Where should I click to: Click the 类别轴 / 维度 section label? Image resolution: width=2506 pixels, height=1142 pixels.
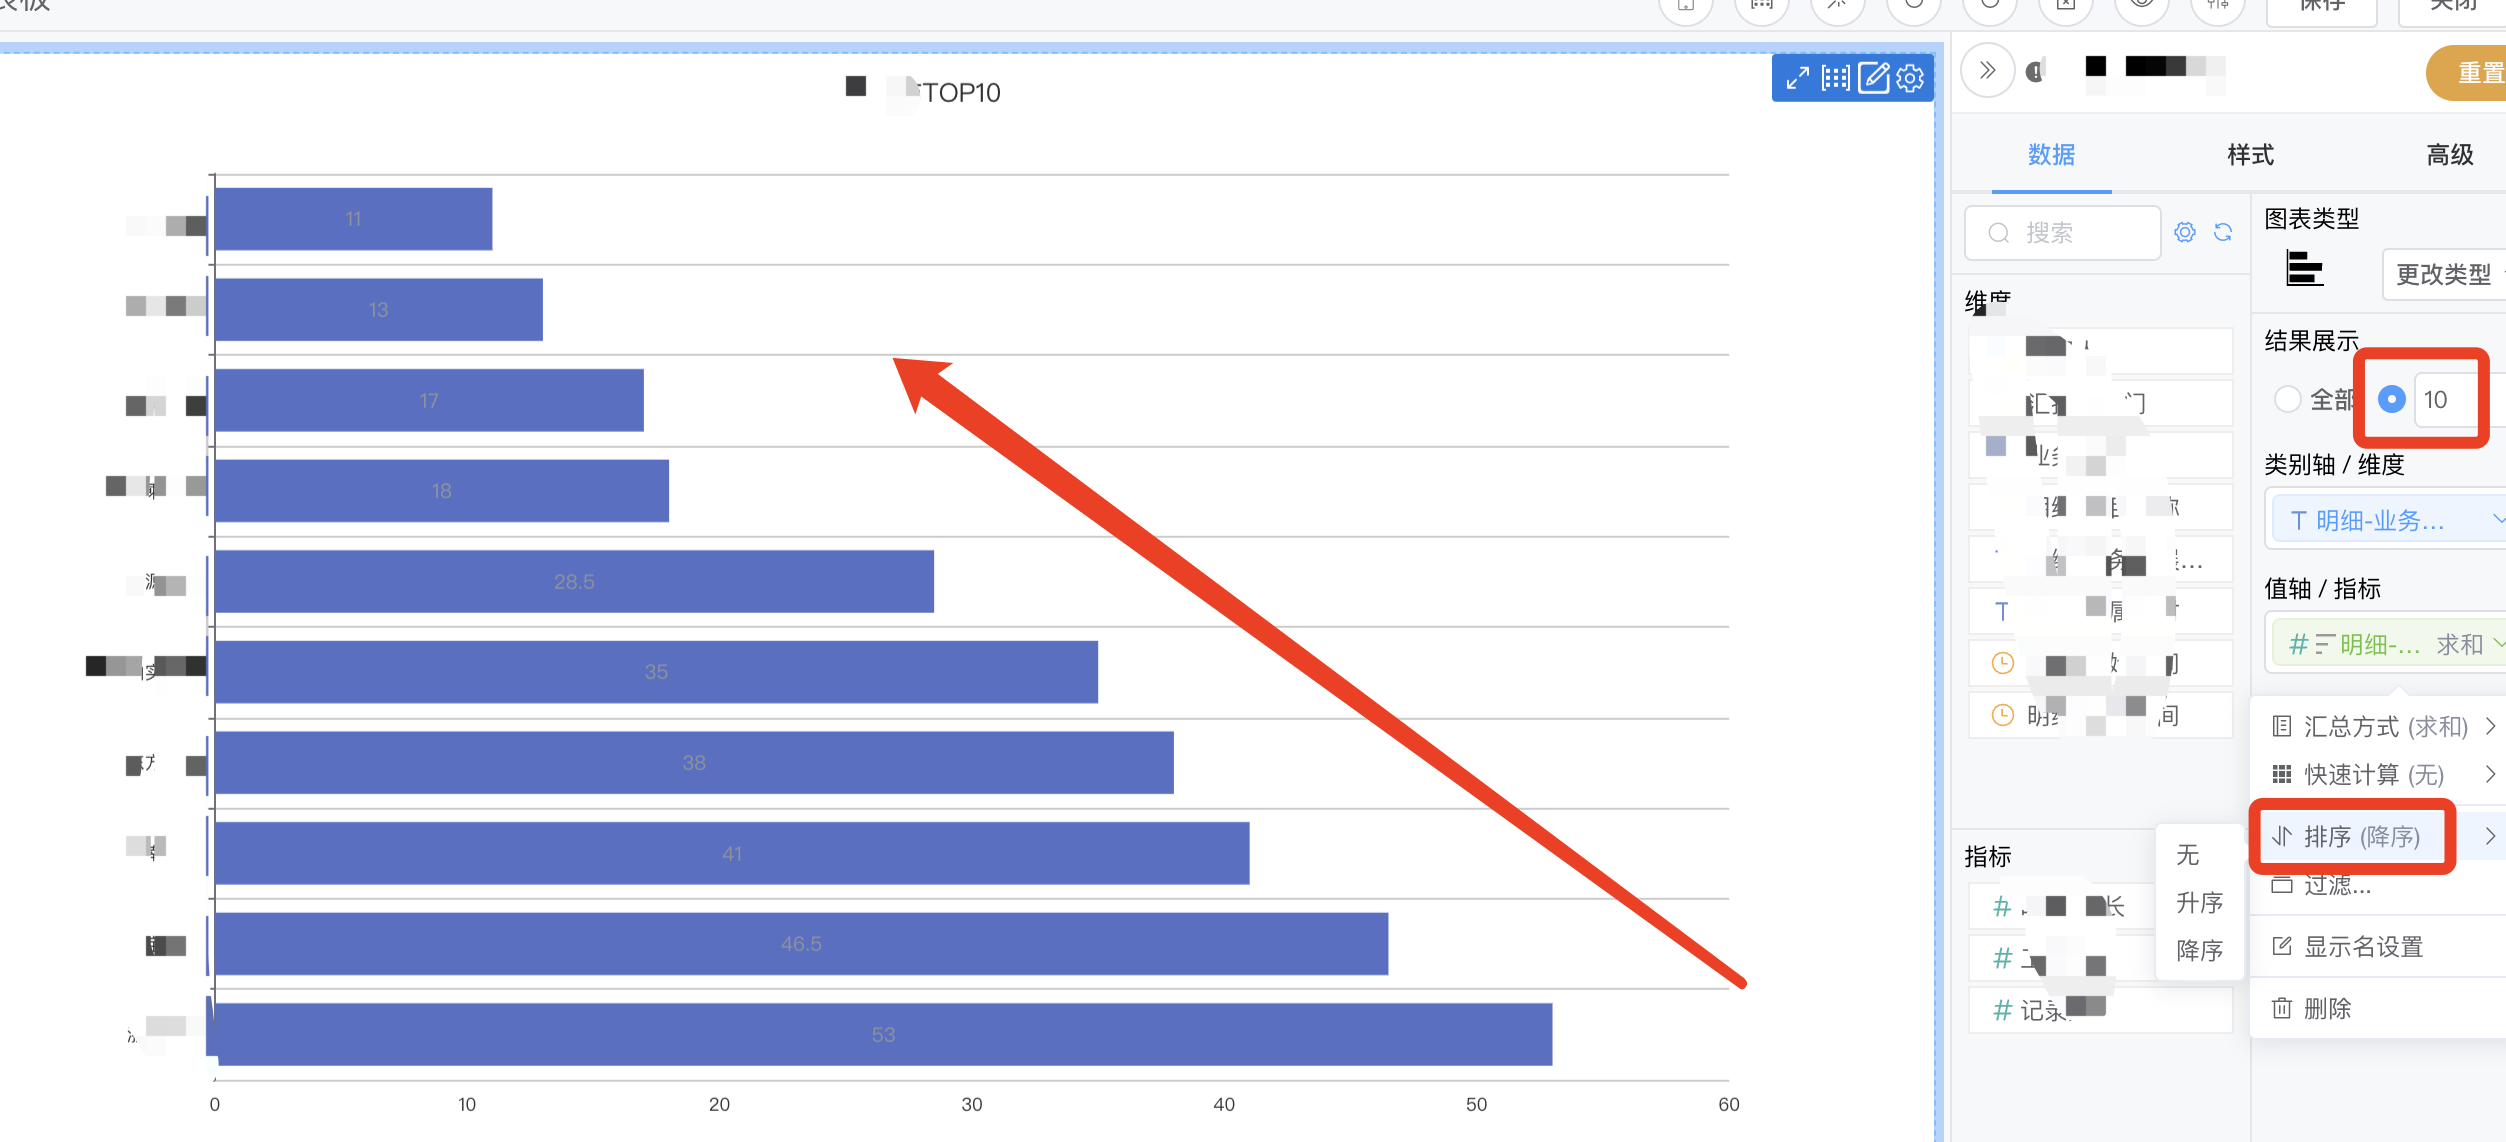click(2334, 464)
